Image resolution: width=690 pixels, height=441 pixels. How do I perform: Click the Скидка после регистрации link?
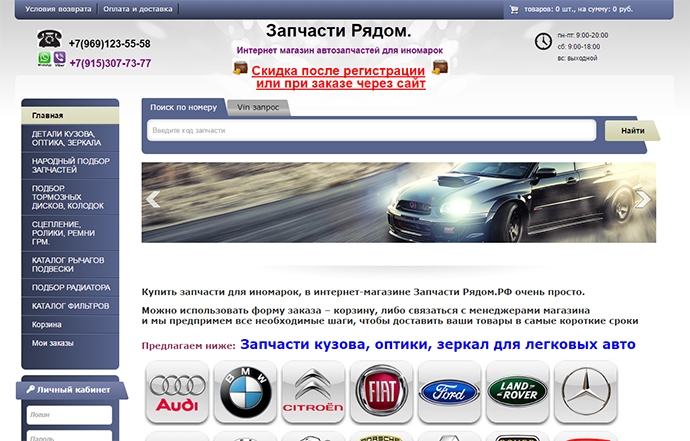[x=339, y=77]
